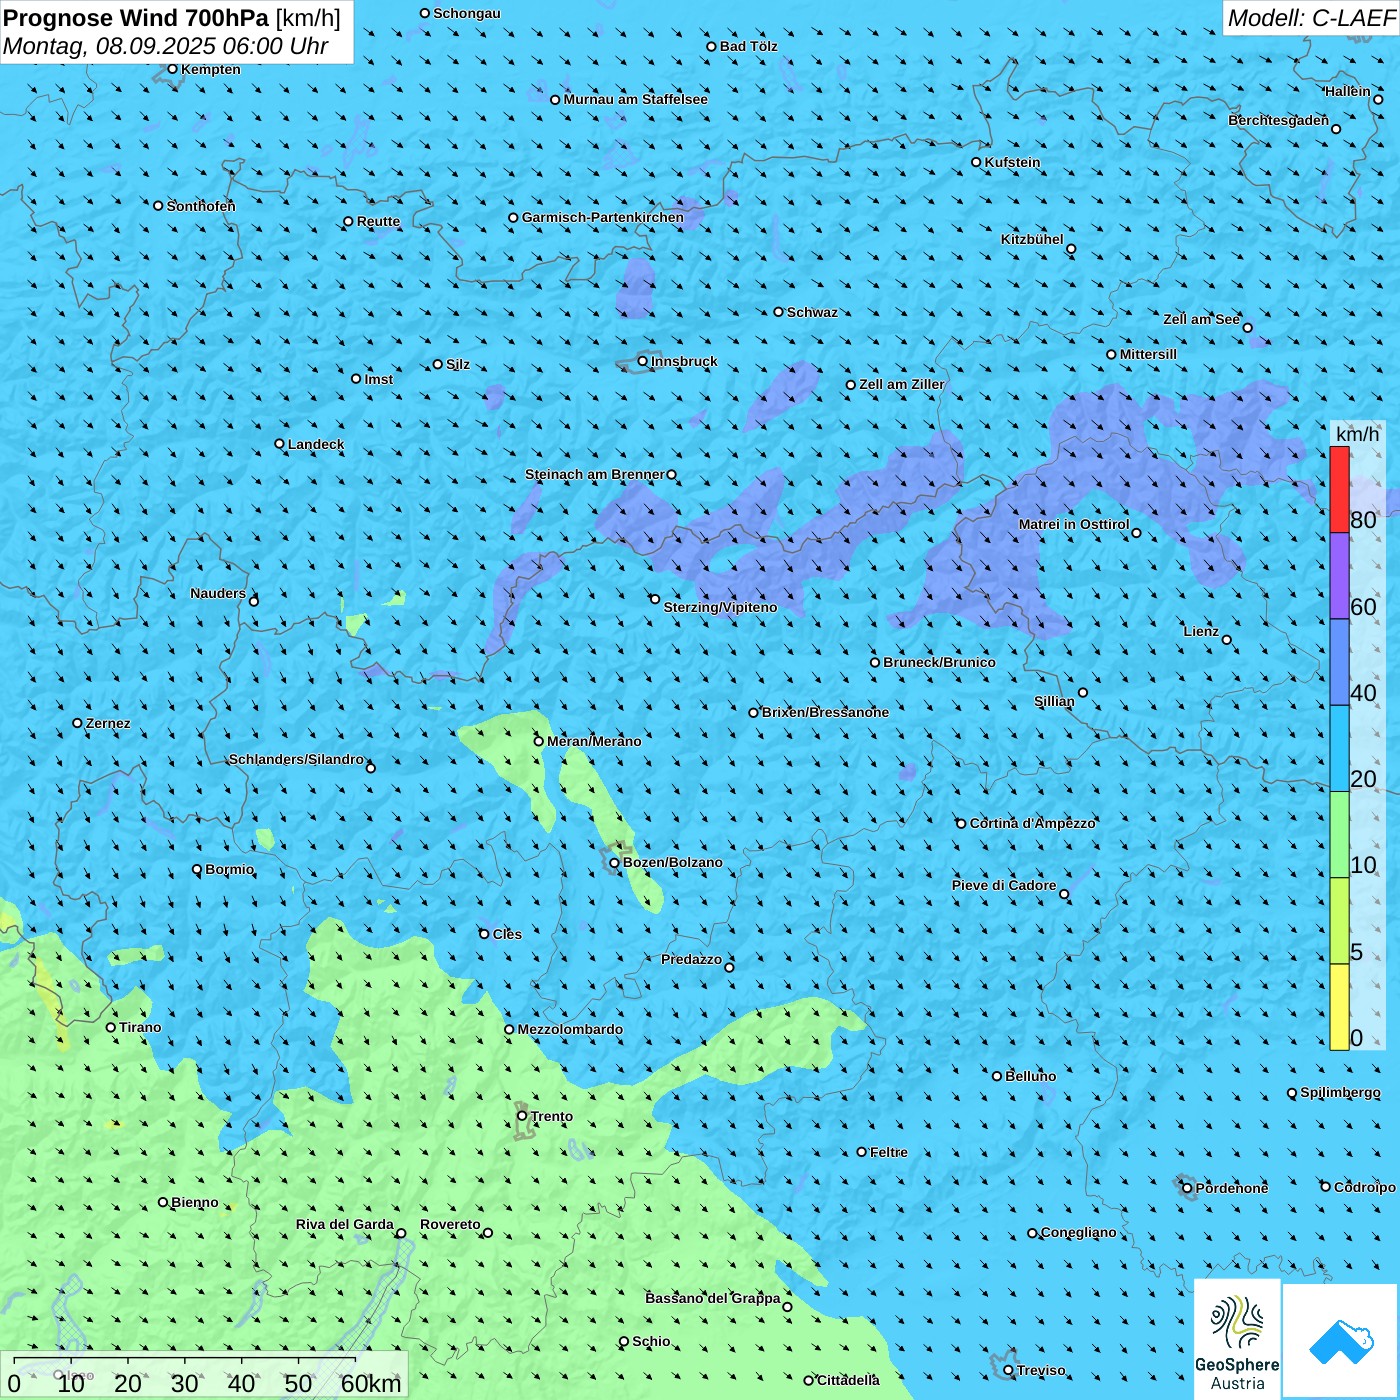Click the Bad Tölz city label
The height and width of the screenshot is (1400, 1400).
749,46
